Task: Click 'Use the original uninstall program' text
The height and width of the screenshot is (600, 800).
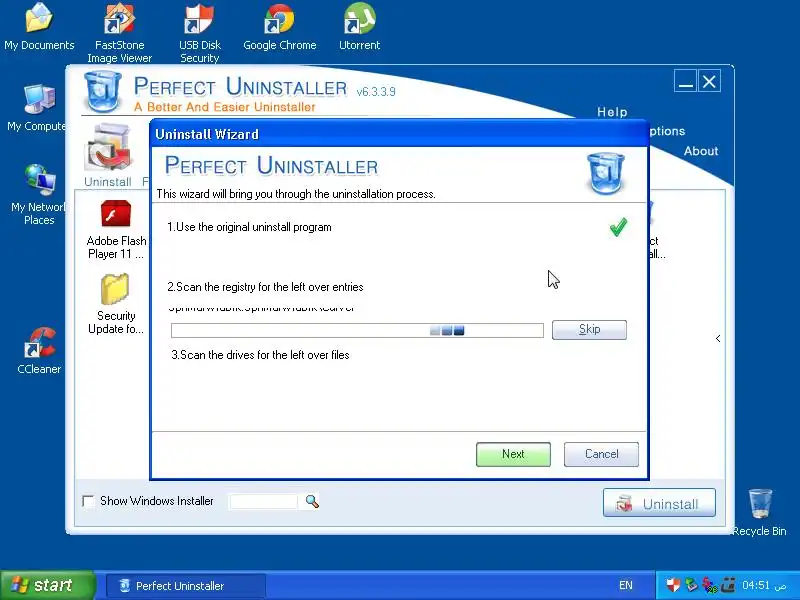Action: (249, 227)
